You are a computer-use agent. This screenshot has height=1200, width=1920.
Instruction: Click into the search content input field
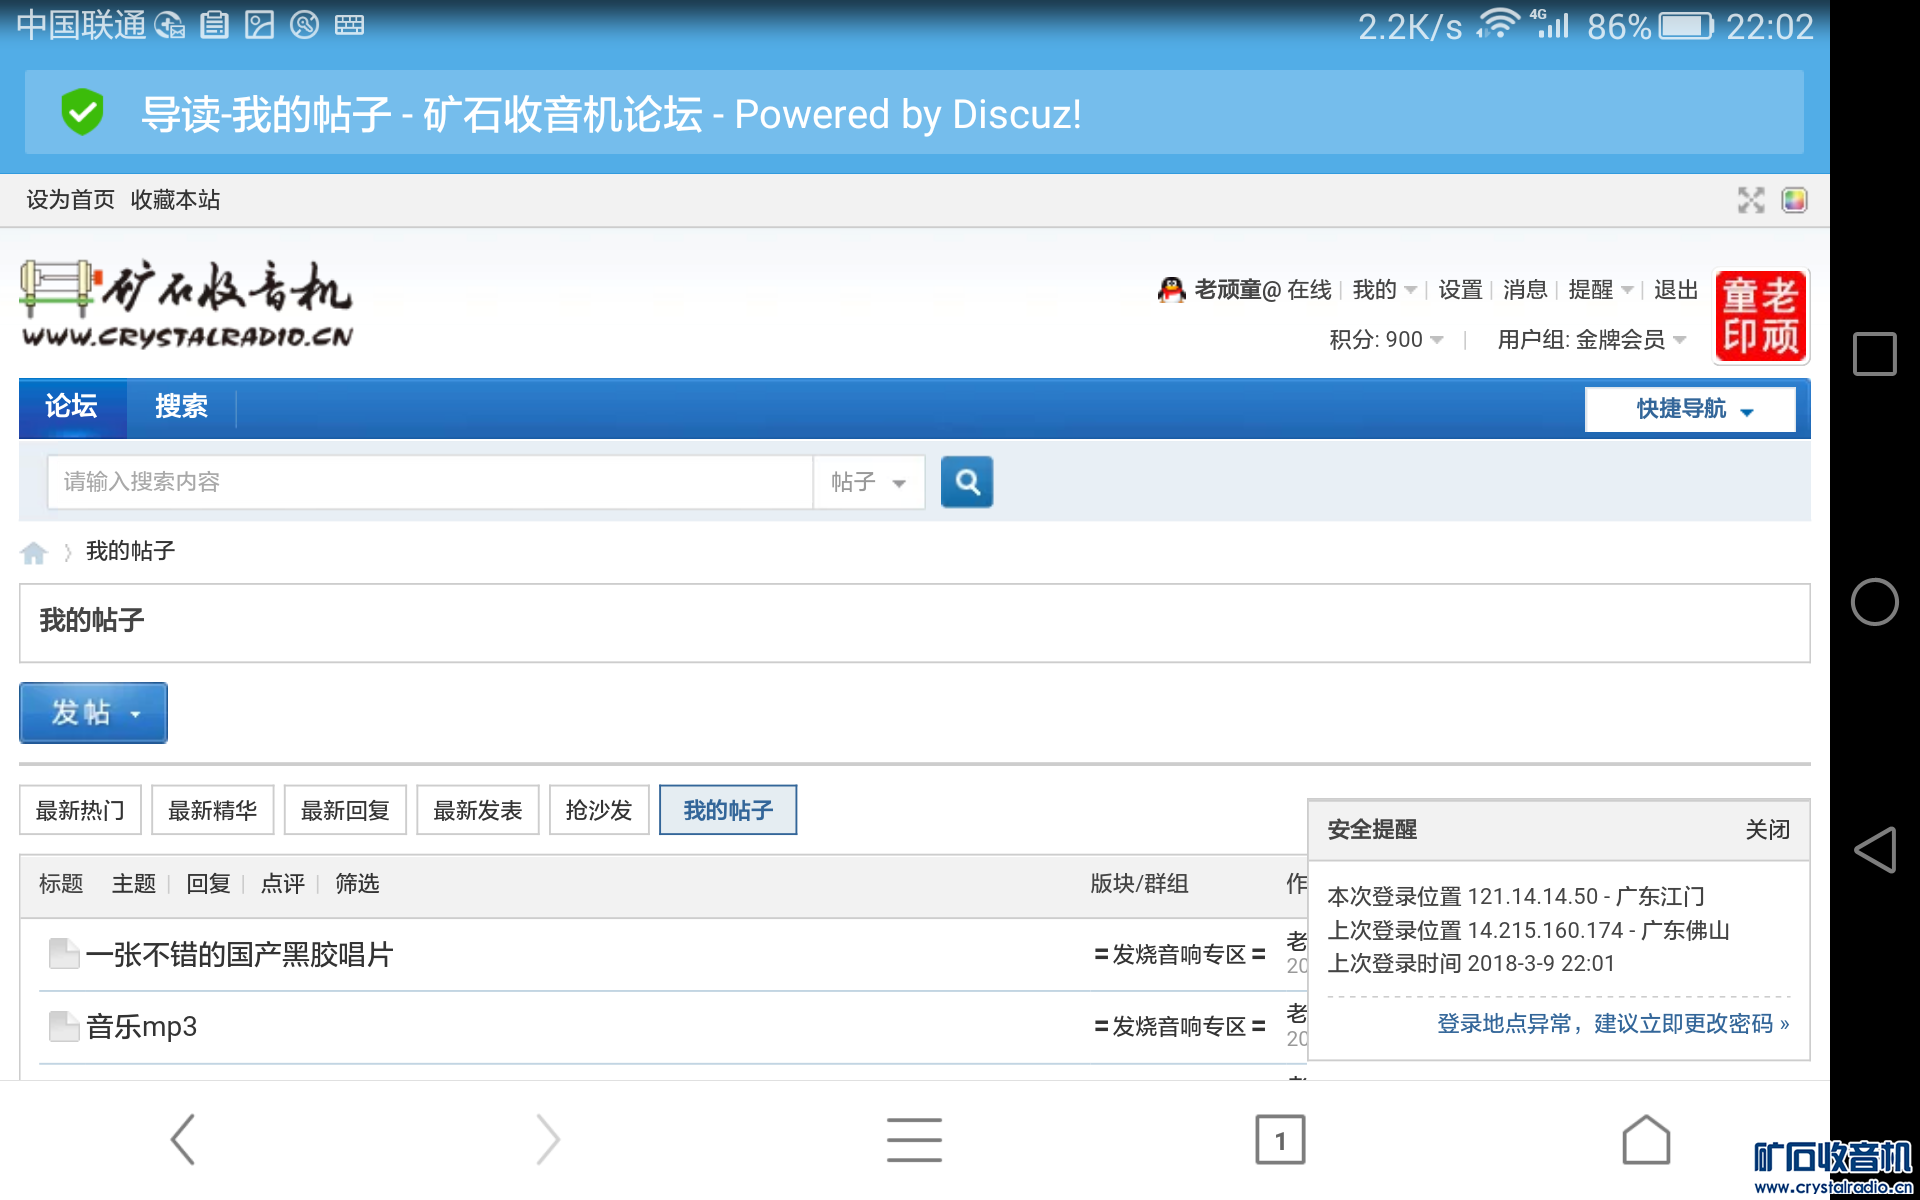[430, 483]
